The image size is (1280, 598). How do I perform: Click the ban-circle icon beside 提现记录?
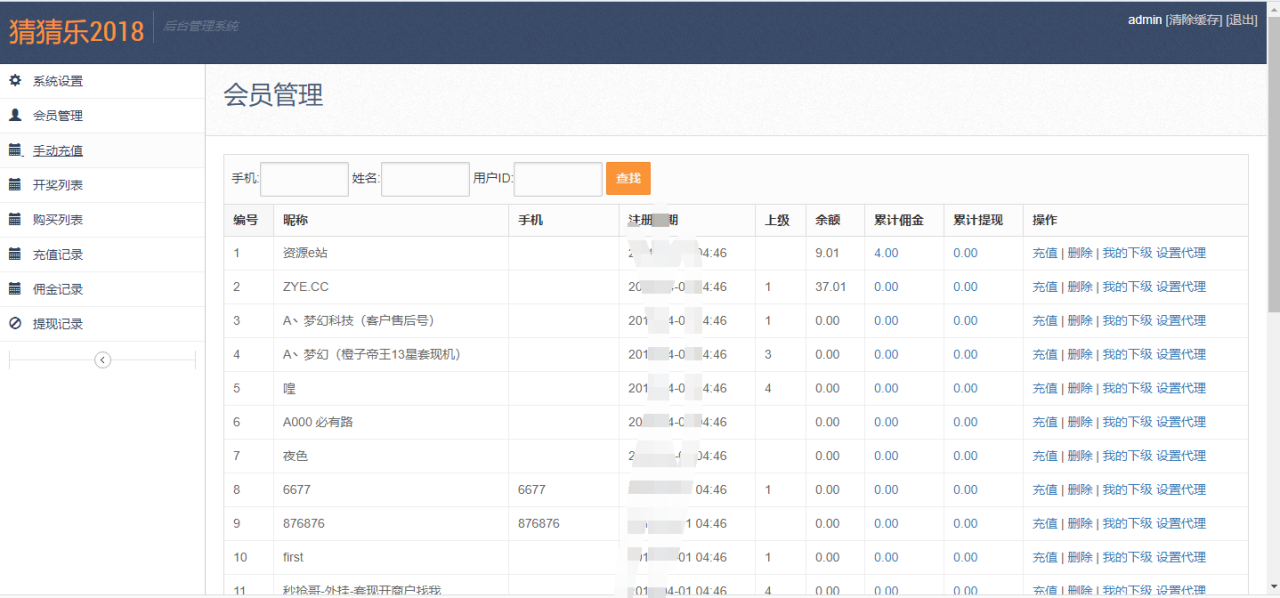point(15,323)
